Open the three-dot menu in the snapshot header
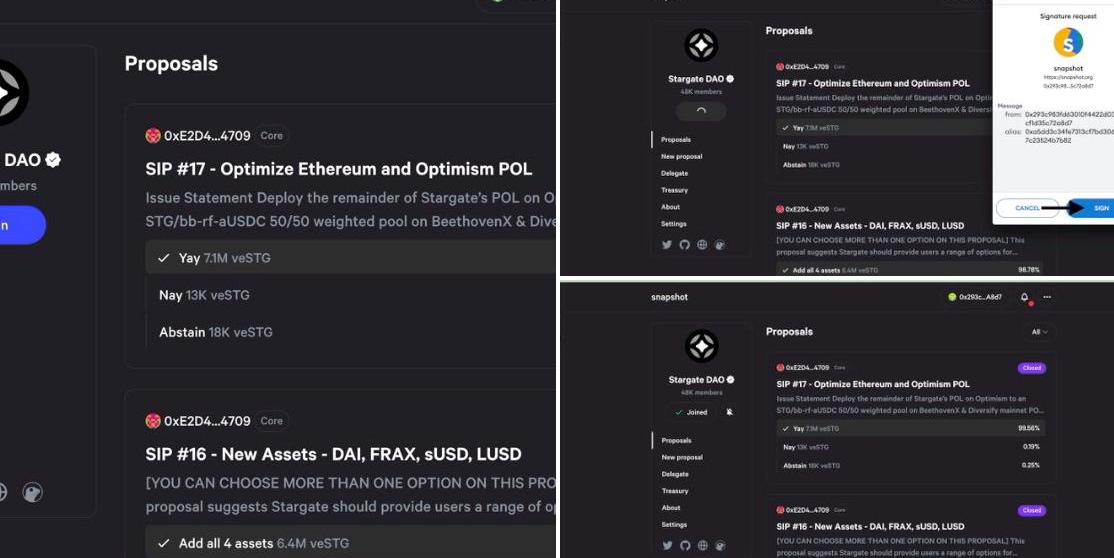The height and width of the screenshot is (558, 1114). tap(1047, 297)
